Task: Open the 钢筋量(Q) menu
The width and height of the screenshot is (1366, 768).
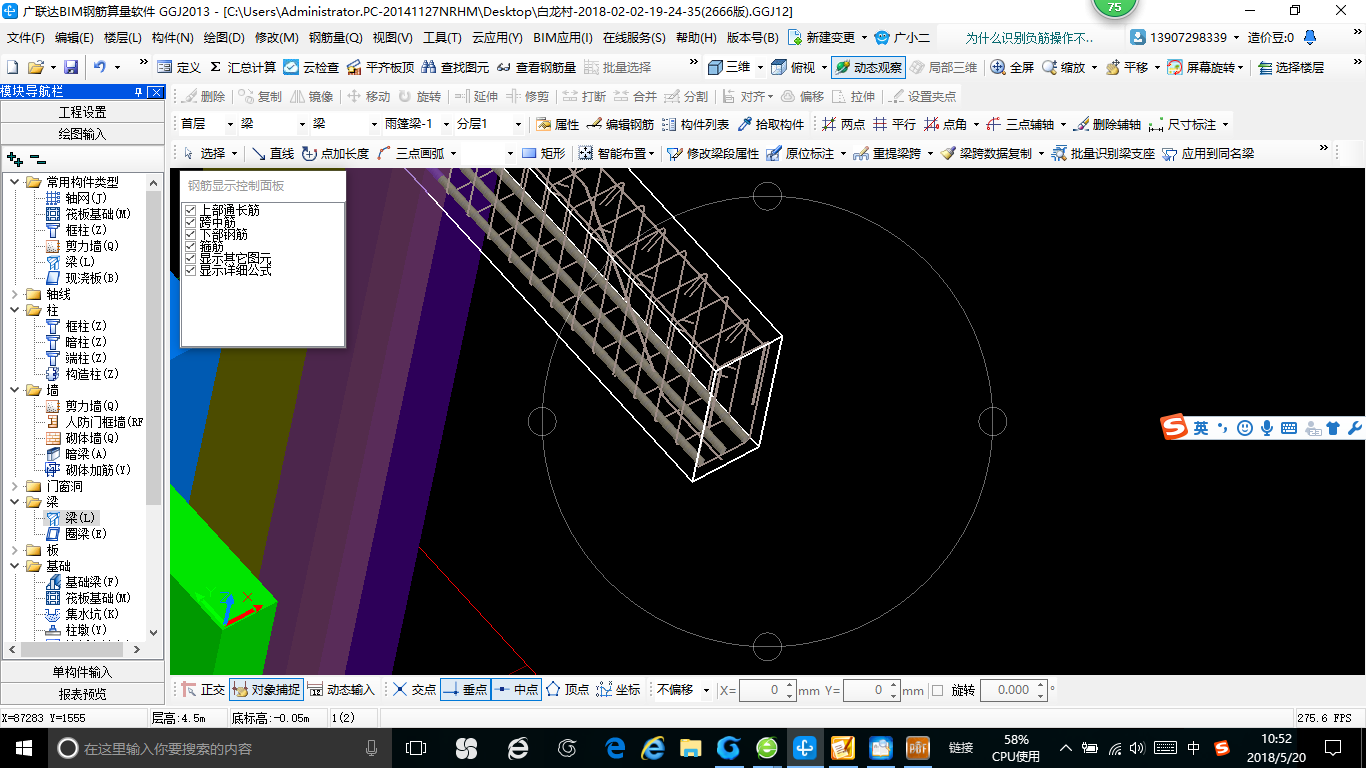Action: pos(335,38)
